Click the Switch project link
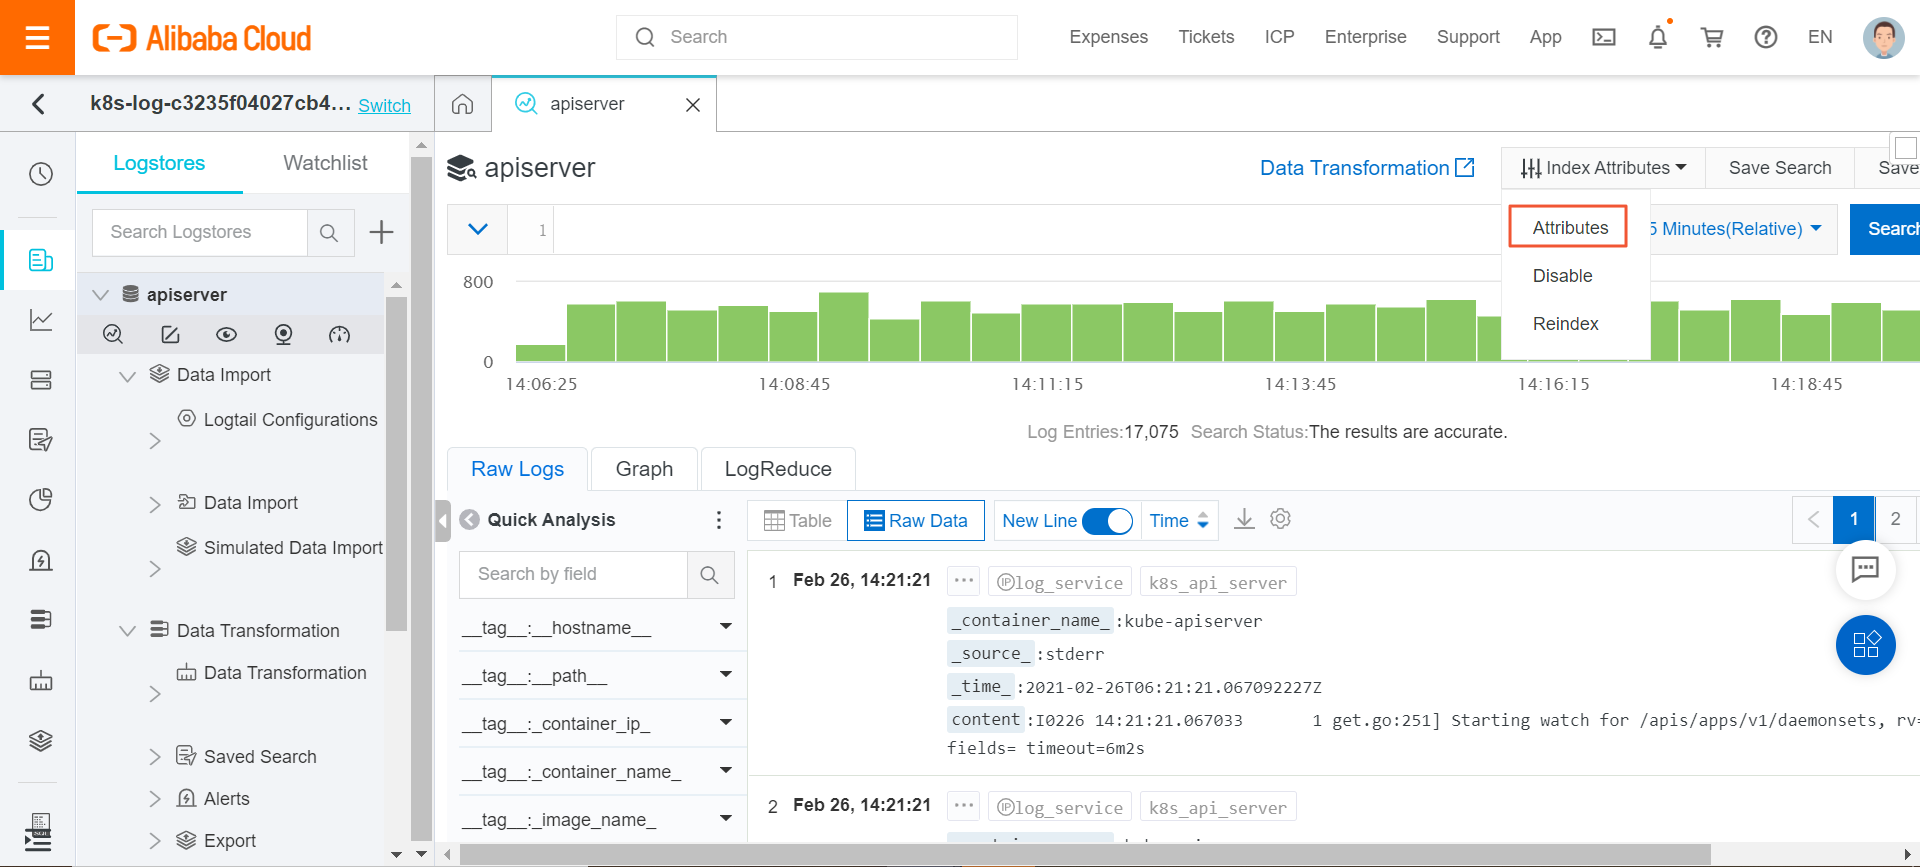The height and width of the screenshot is (867, 1920). pyautogui.click(x=384, y=106)
